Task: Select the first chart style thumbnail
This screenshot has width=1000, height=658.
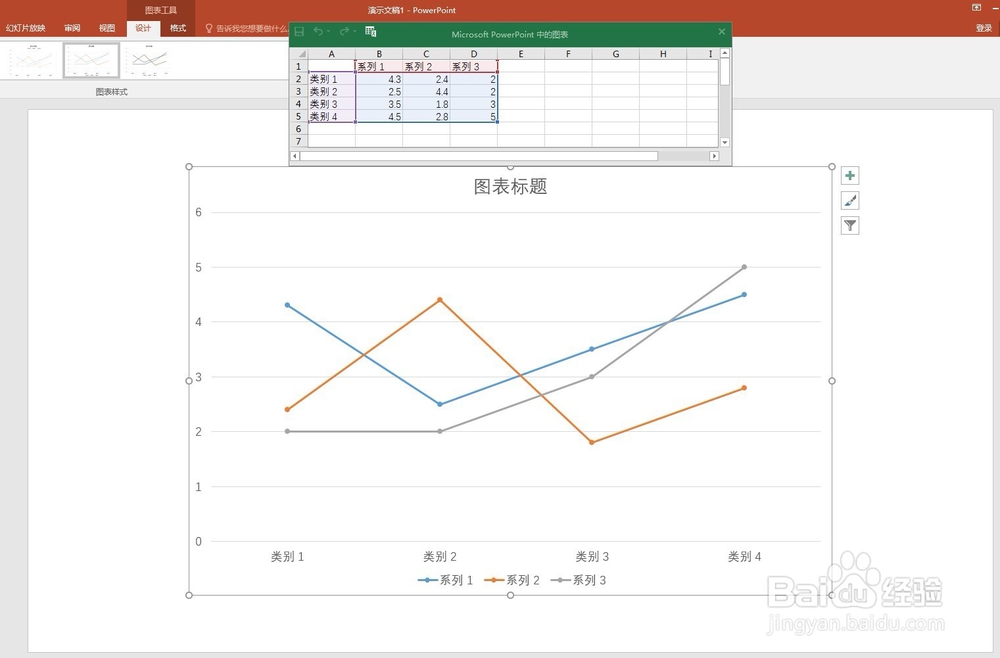Action: pos(30,61)
